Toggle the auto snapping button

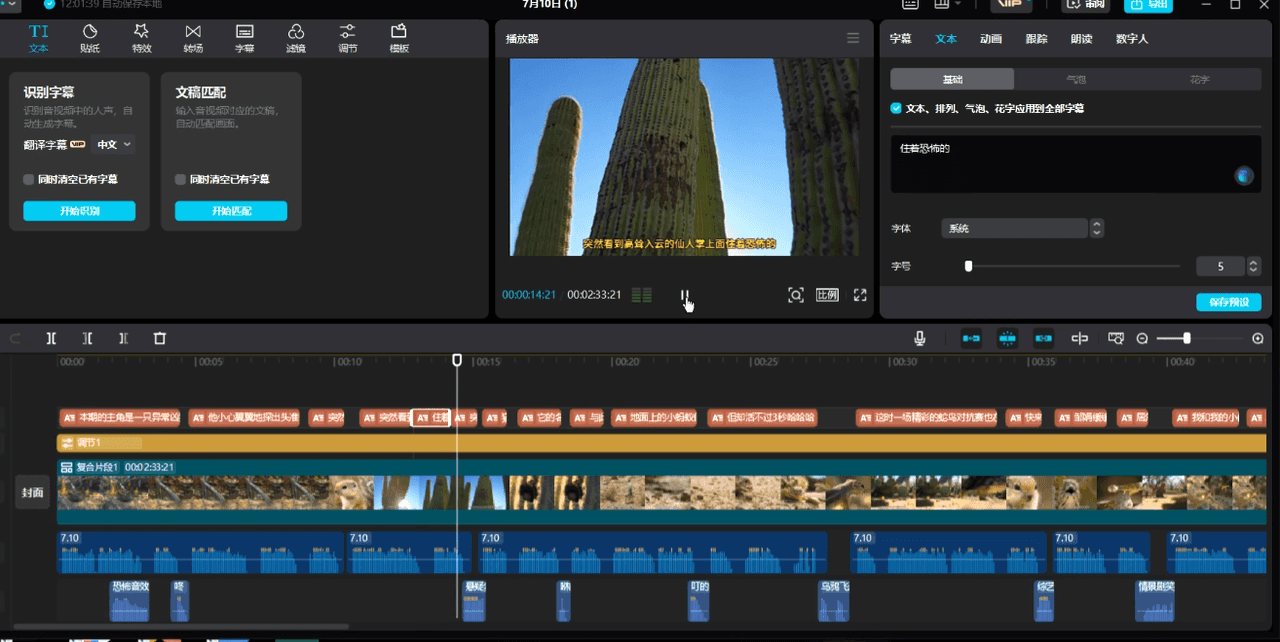click(x=1007, y=339)
